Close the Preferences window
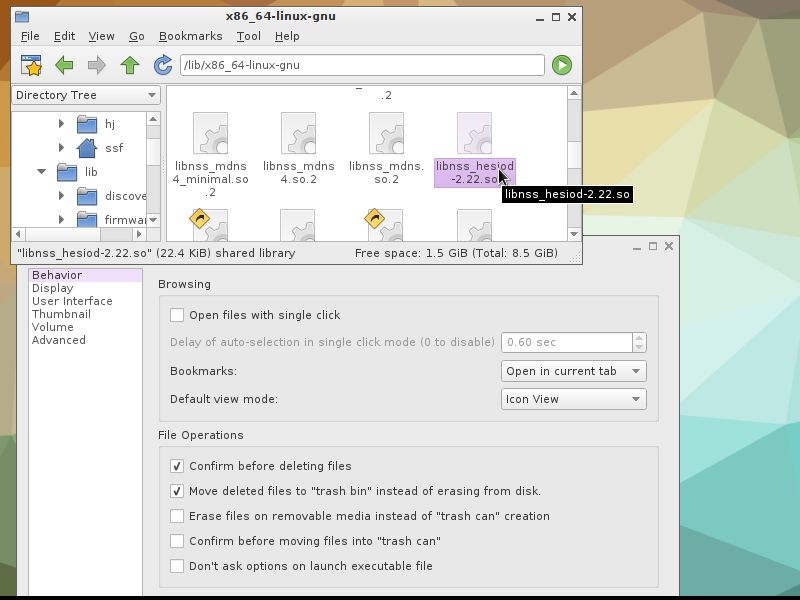The width and height of the screenshot is (800, 600). coord(669,246)
